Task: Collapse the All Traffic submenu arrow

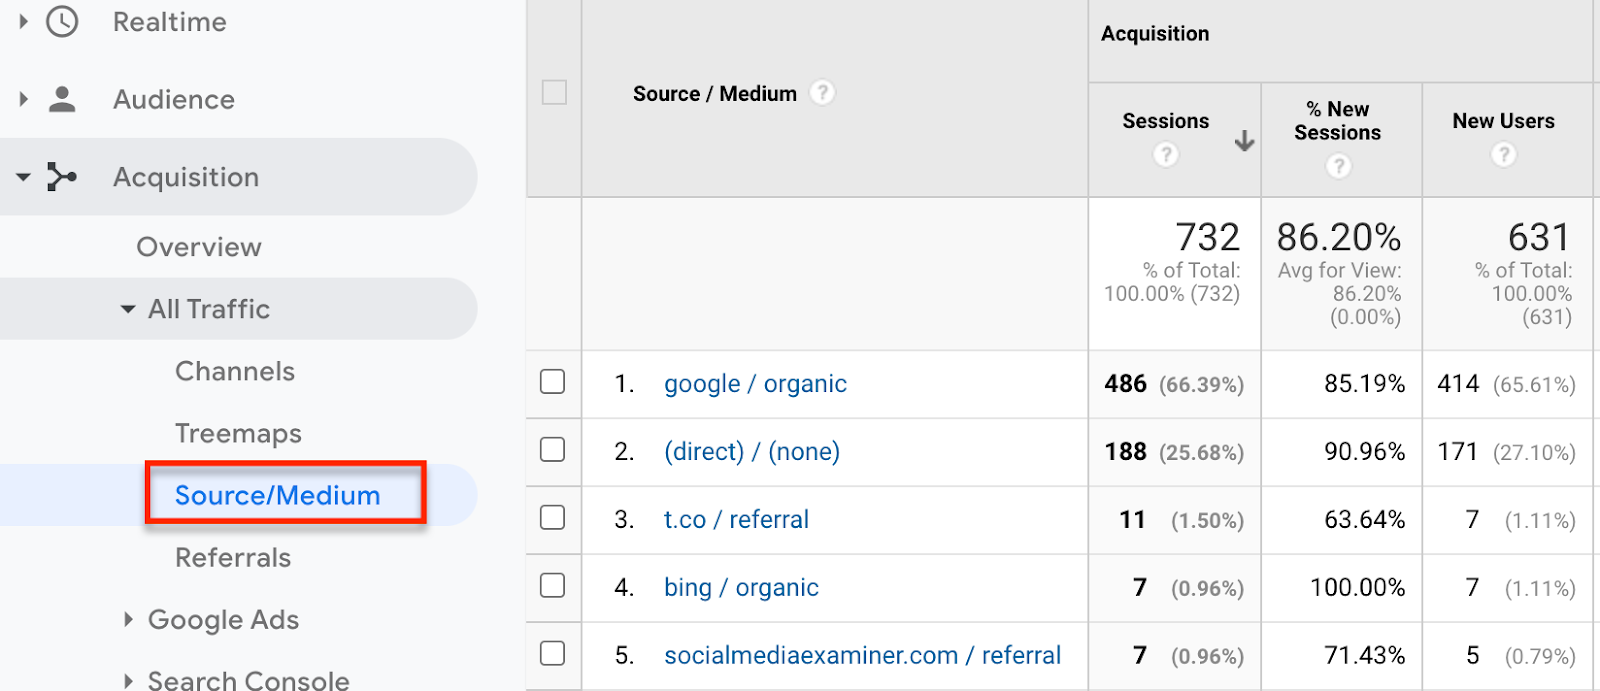Action: coord(128,309)
